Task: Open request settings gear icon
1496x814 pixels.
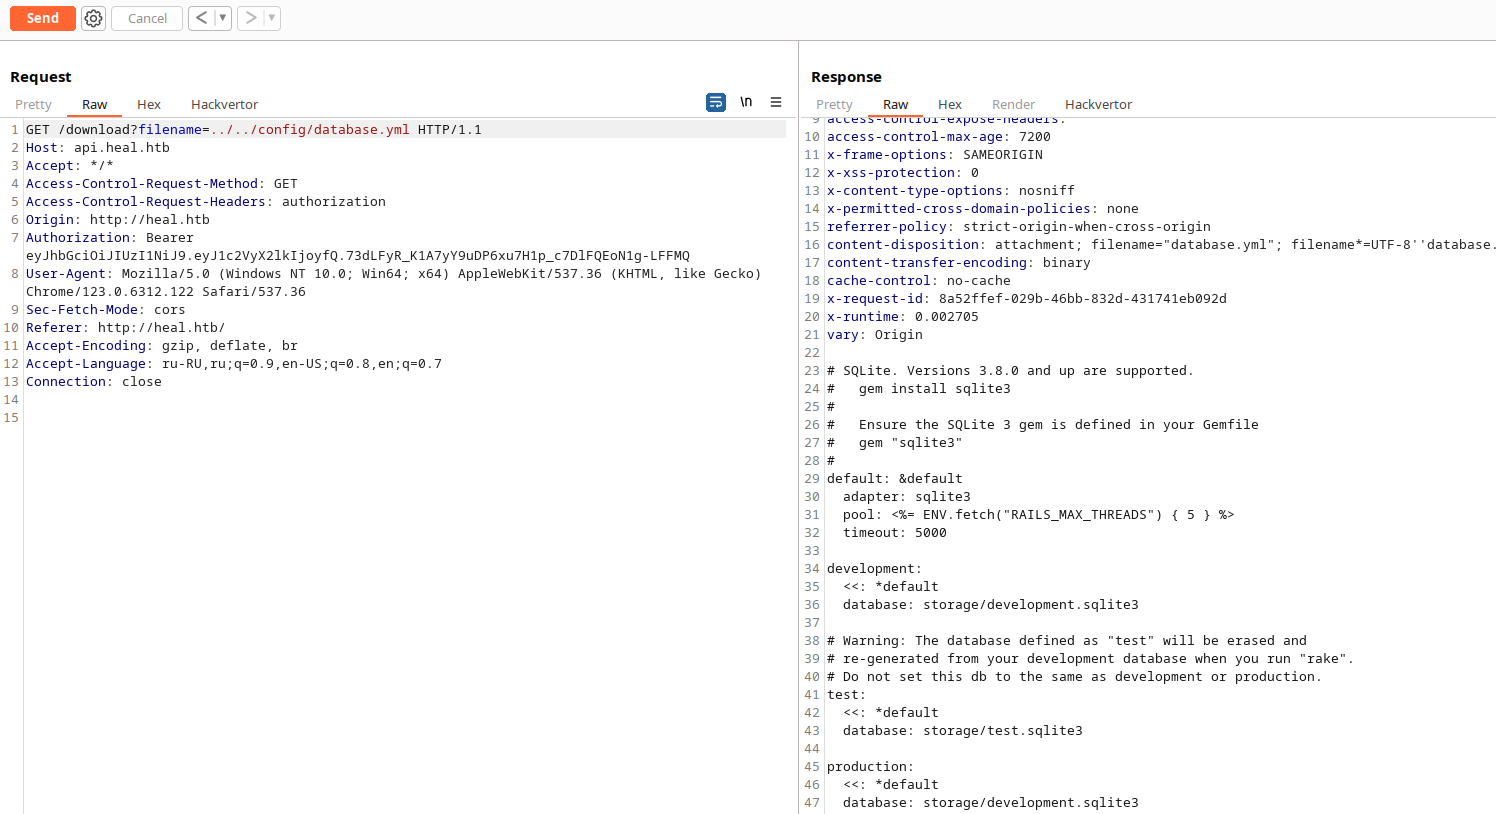Action: pos(93,18)
